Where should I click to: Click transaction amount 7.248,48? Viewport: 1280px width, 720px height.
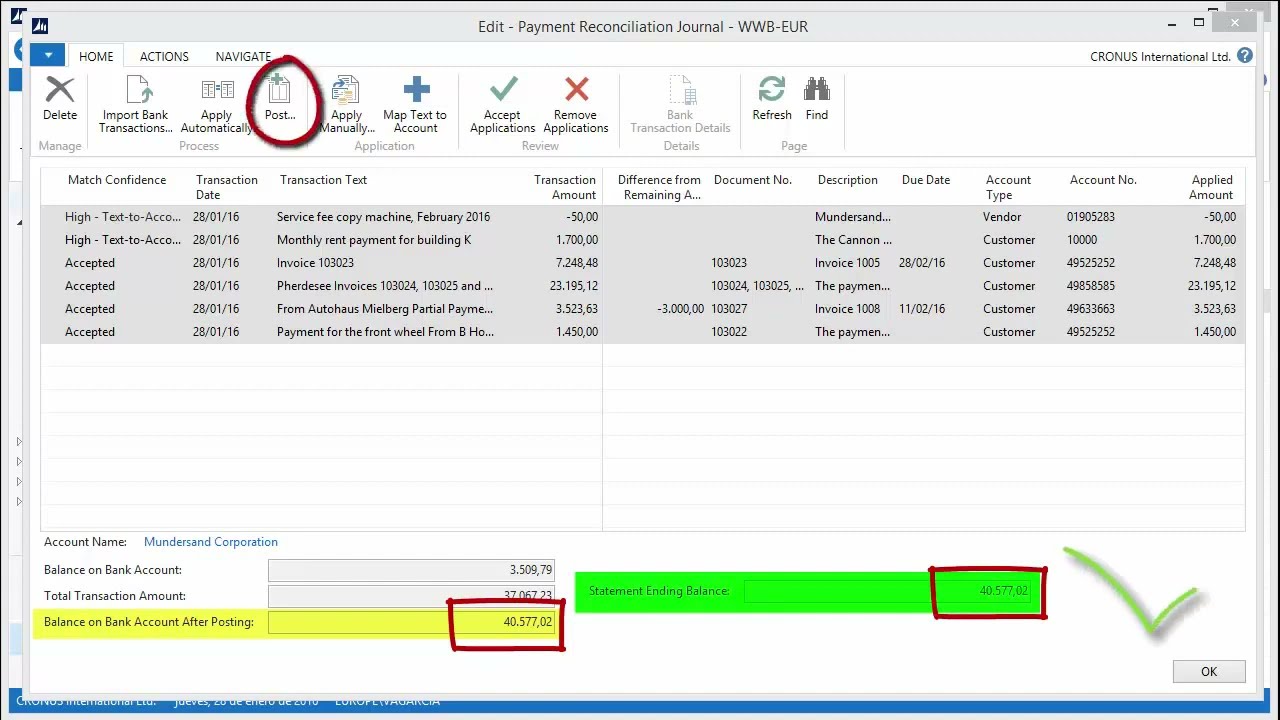577,263
